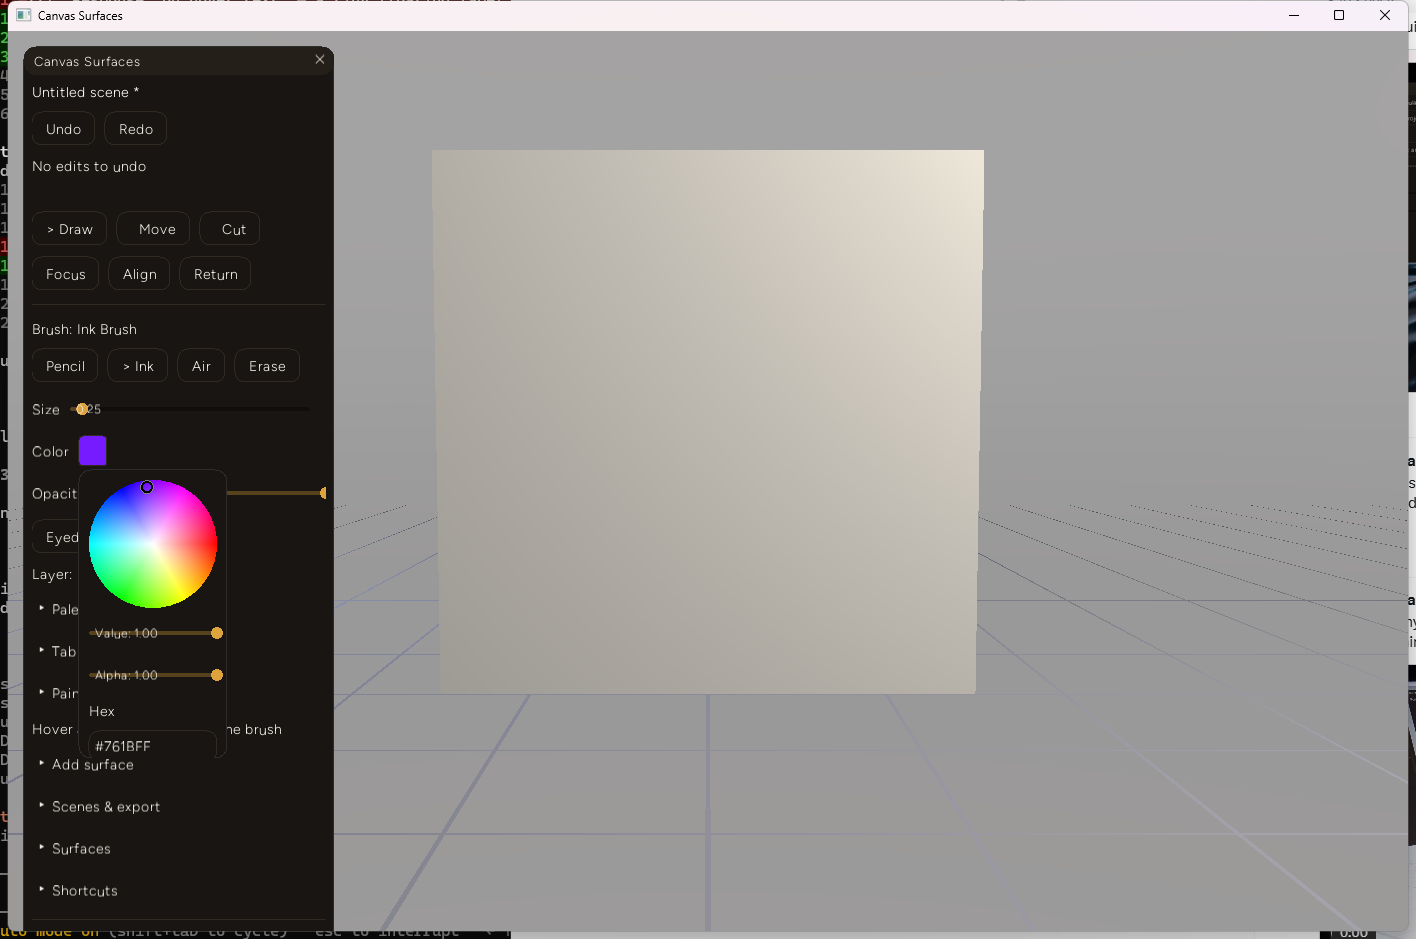This screenshot has width=1416, height=939.
Task: Choose the Air brush
Action: [201, 366]
